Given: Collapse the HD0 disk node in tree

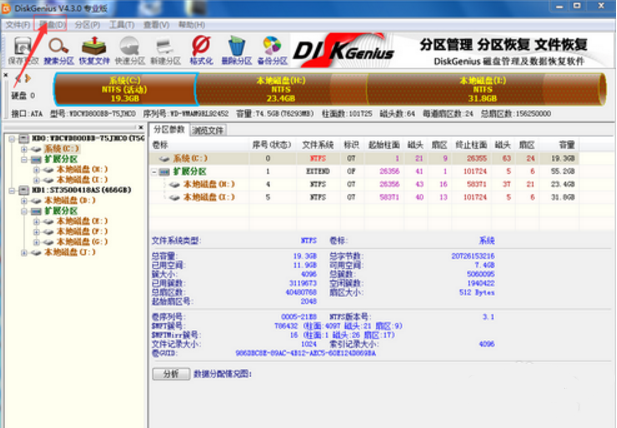Looking at the screenshot, I should pyautogui.click(x=12, y=138).
